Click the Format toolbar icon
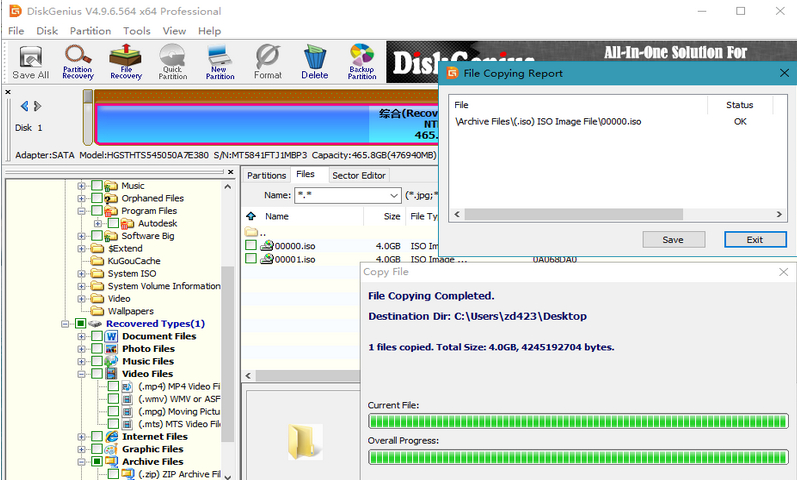 (x=267, y=62)
